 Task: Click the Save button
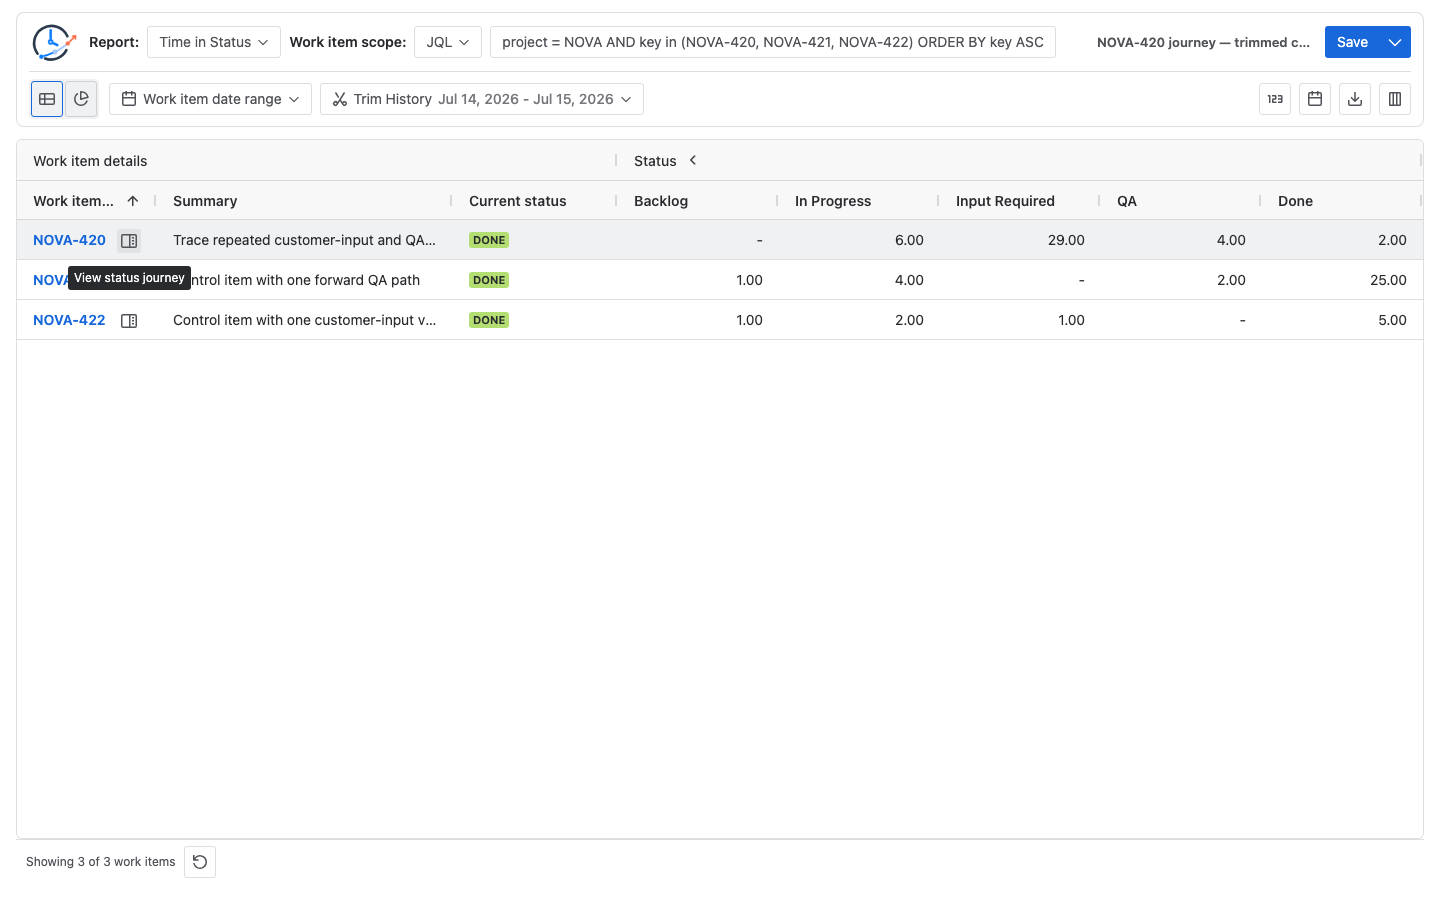(1352, 42)
